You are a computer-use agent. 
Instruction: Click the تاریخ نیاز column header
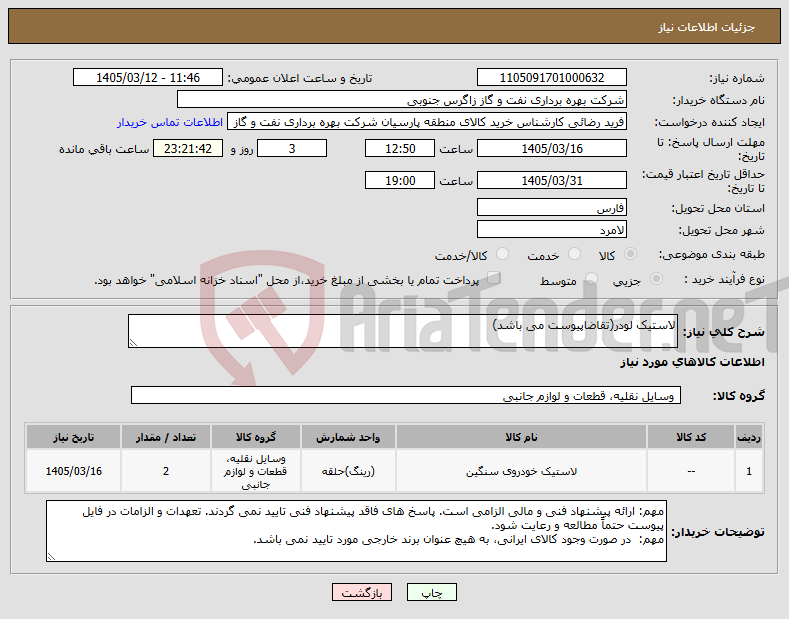[x=73, y=437]
